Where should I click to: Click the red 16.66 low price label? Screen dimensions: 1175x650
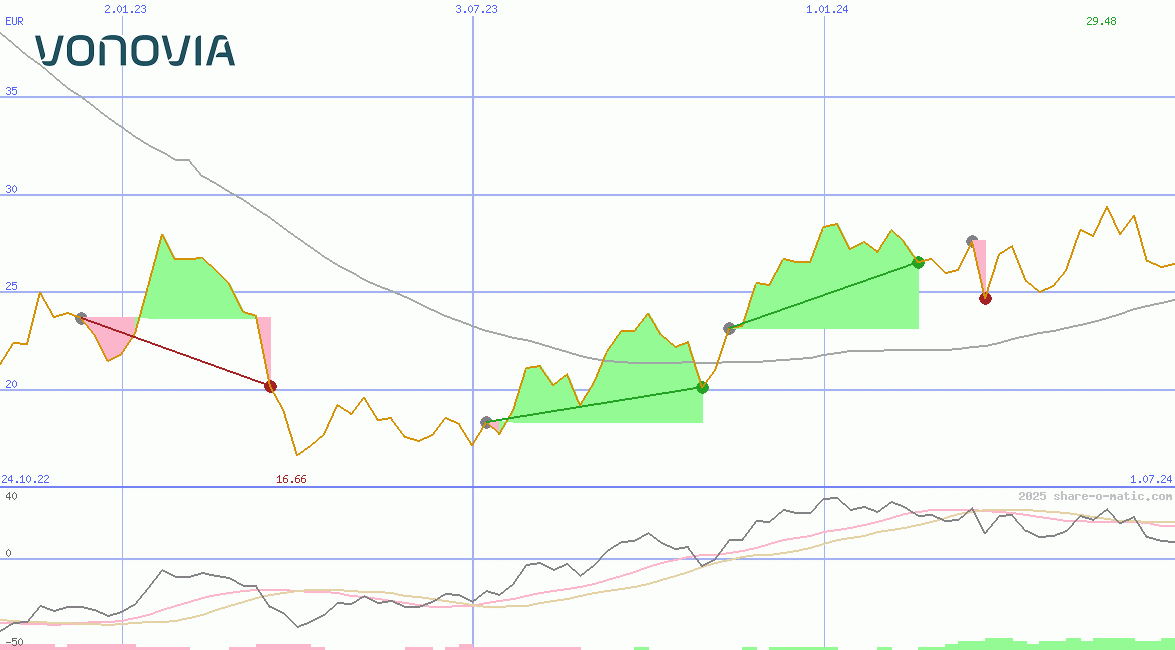pyautogui.click(x=291, y=479)
